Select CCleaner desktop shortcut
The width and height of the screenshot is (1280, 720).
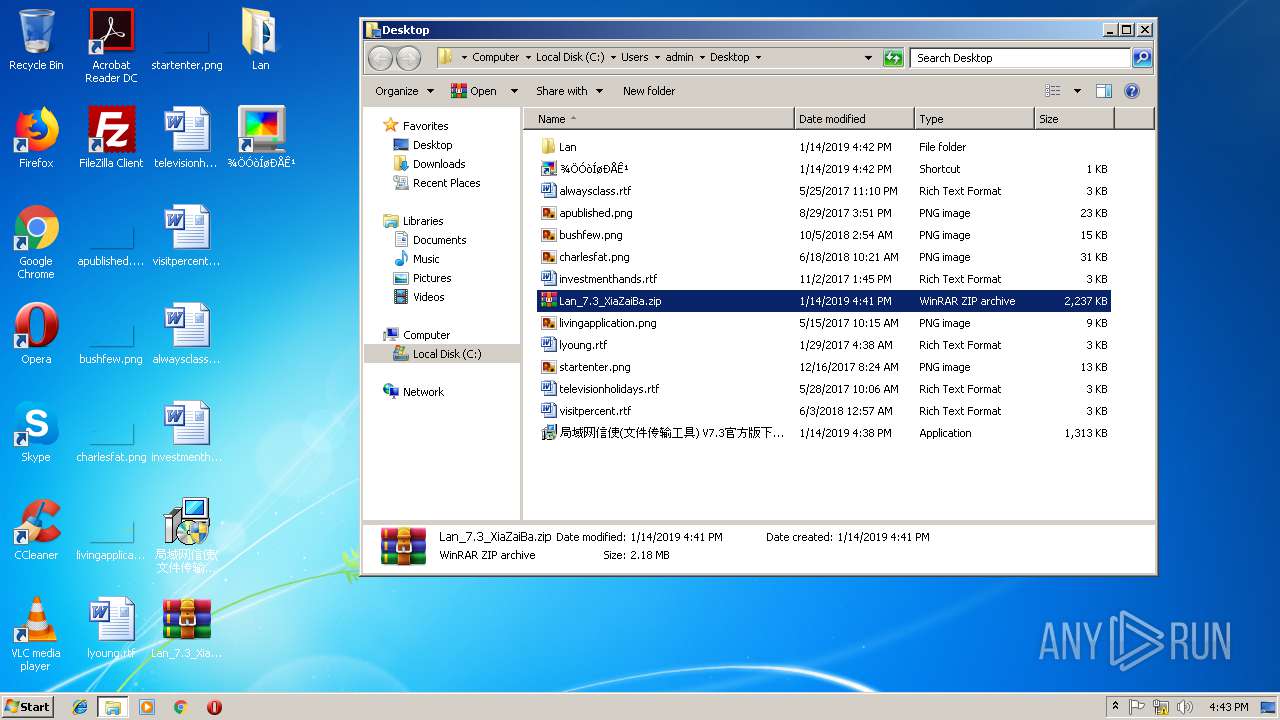(36, 530)
